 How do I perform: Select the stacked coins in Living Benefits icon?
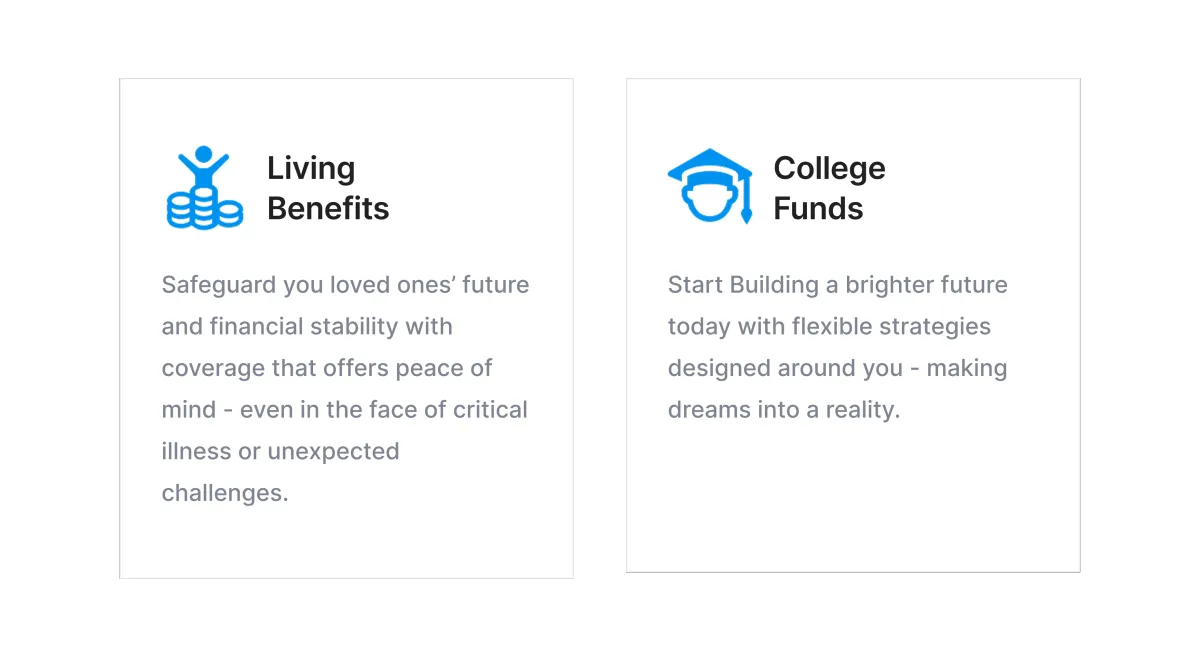tap(204, 209)
